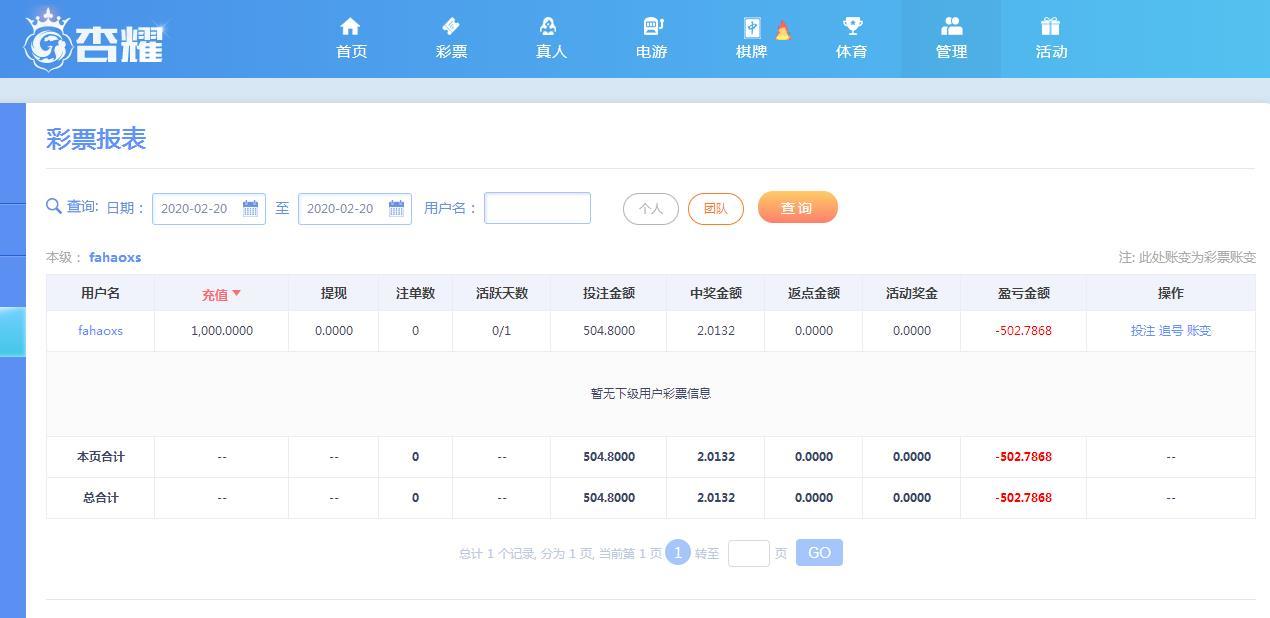Open the 棋牌 mahjong tile icon
This screenshot has width=1270, height=618.
pos(752,27)
